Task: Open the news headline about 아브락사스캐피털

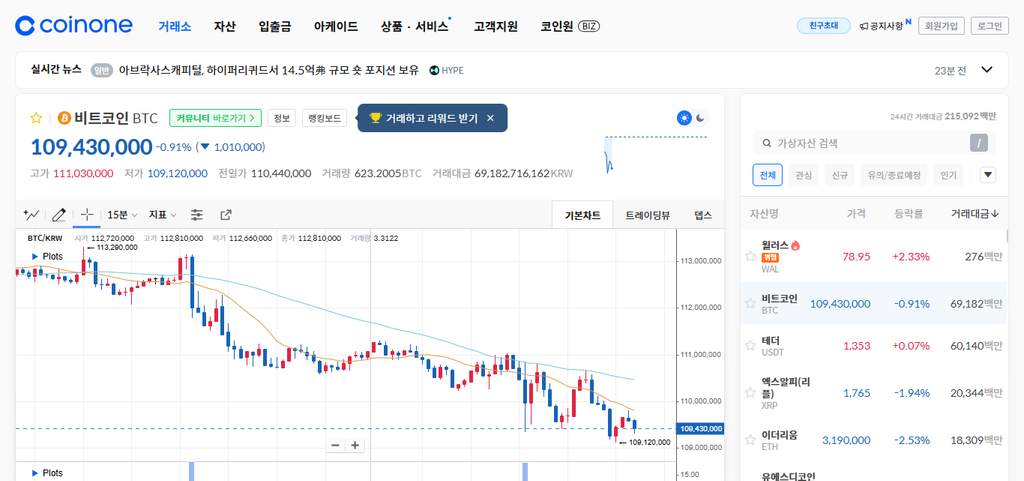Action: (268, 70)
